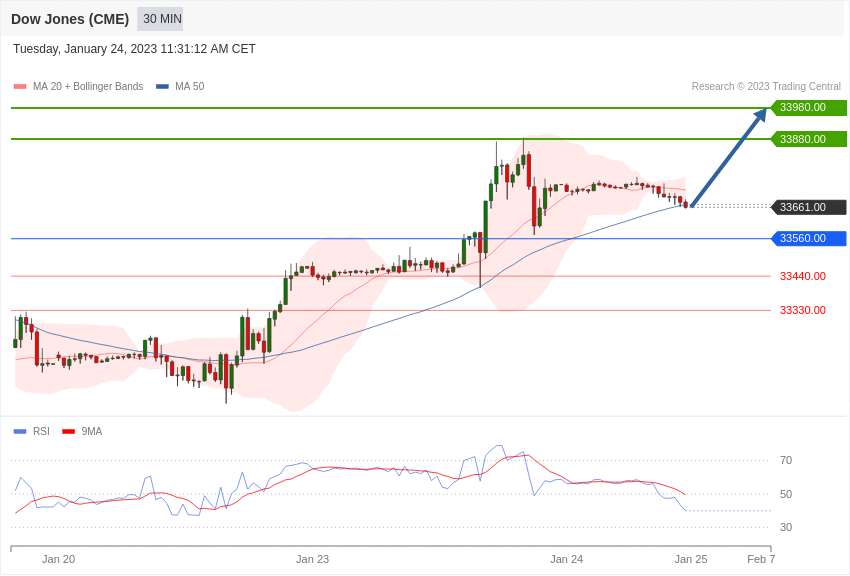Click the Jan 23 date axis label
Image resolution: width=850 pixels, height=576 pixels.
[312, 559]
